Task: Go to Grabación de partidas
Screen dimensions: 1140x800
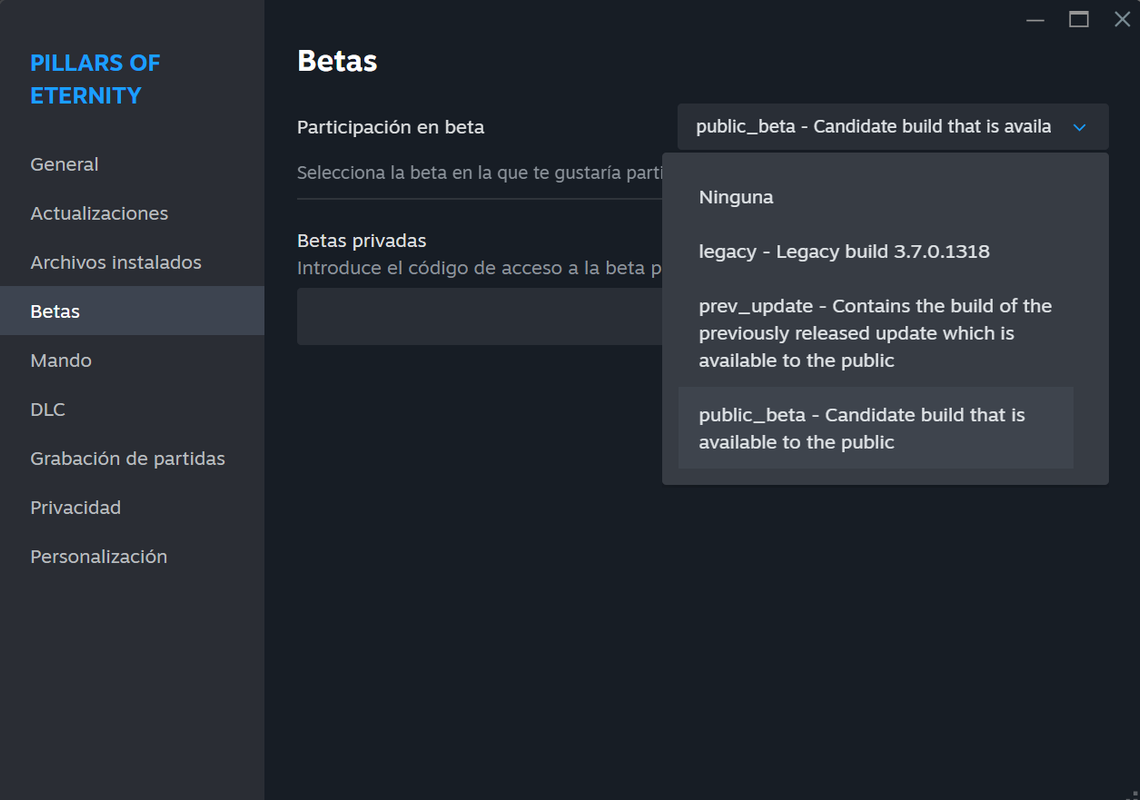Action: 128,458
